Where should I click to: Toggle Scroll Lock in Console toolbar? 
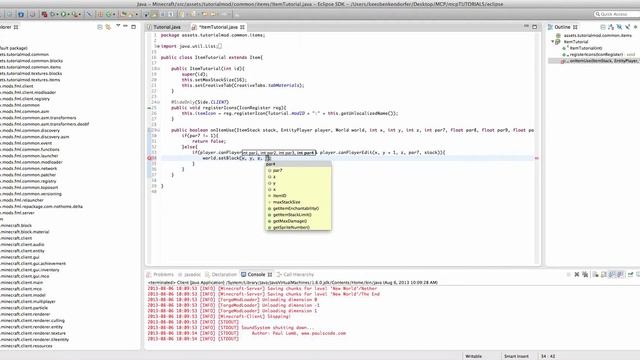(604, 275)
